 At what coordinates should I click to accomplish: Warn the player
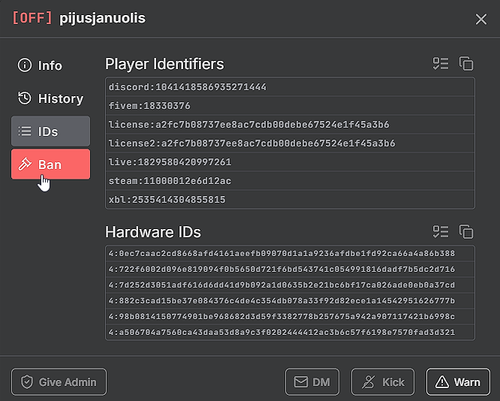click(458, 382)
